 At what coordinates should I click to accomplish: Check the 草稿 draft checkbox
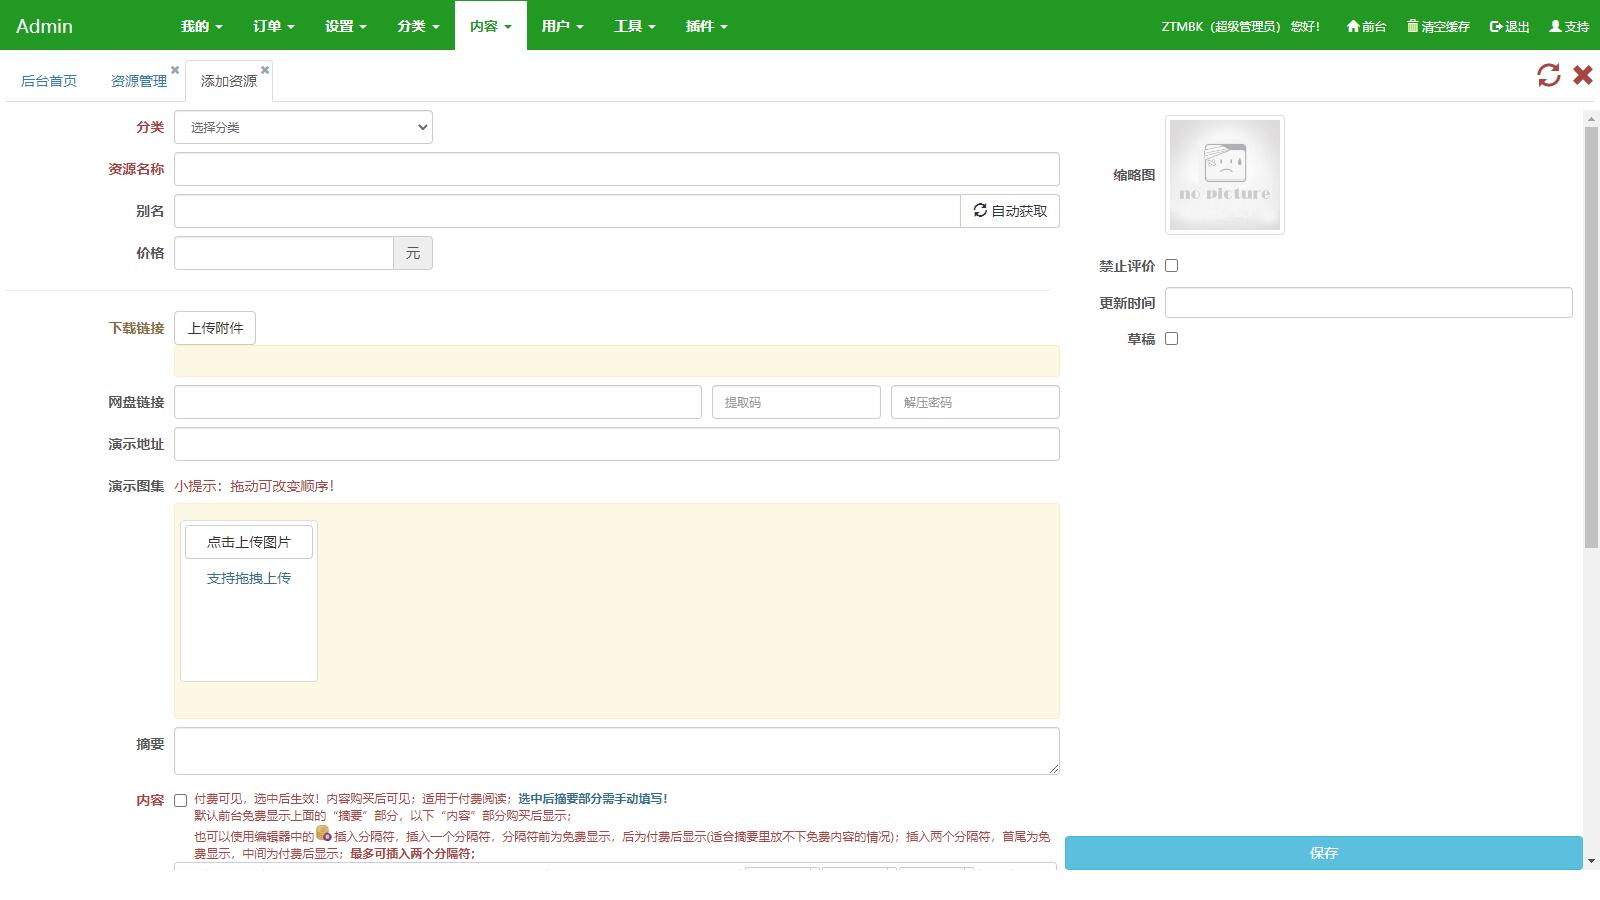tap(1171, 339)
